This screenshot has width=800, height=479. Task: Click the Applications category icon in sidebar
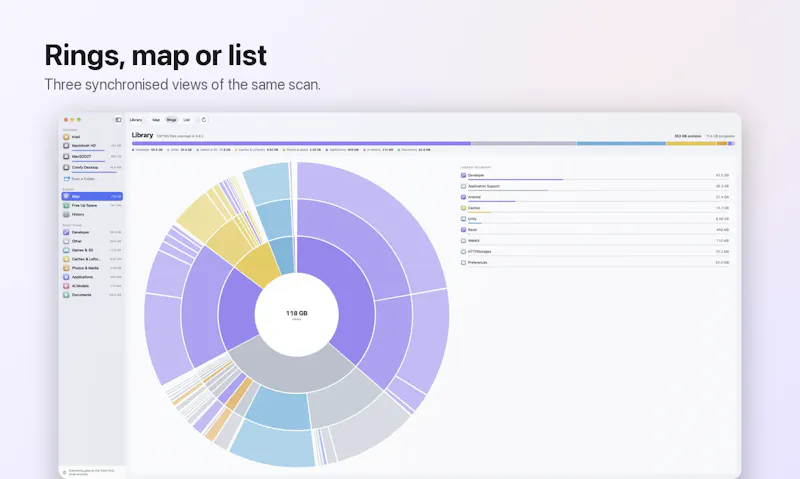click(66, 277)
